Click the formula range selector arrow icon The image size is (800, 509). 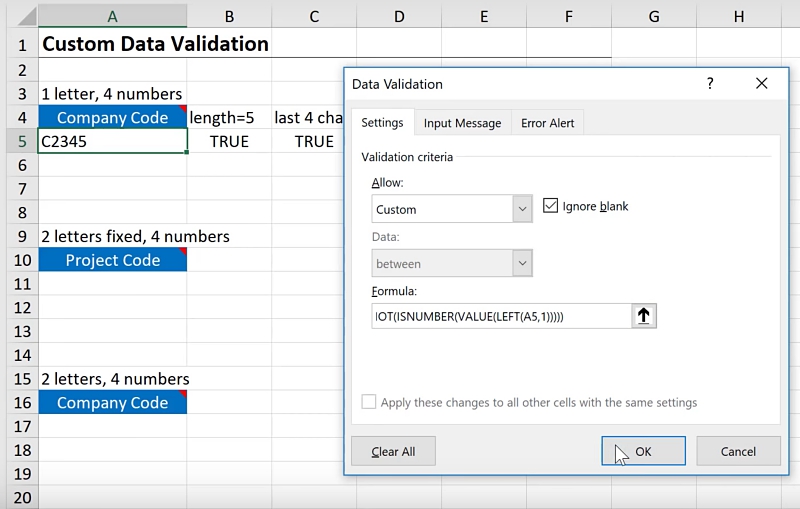644,316
